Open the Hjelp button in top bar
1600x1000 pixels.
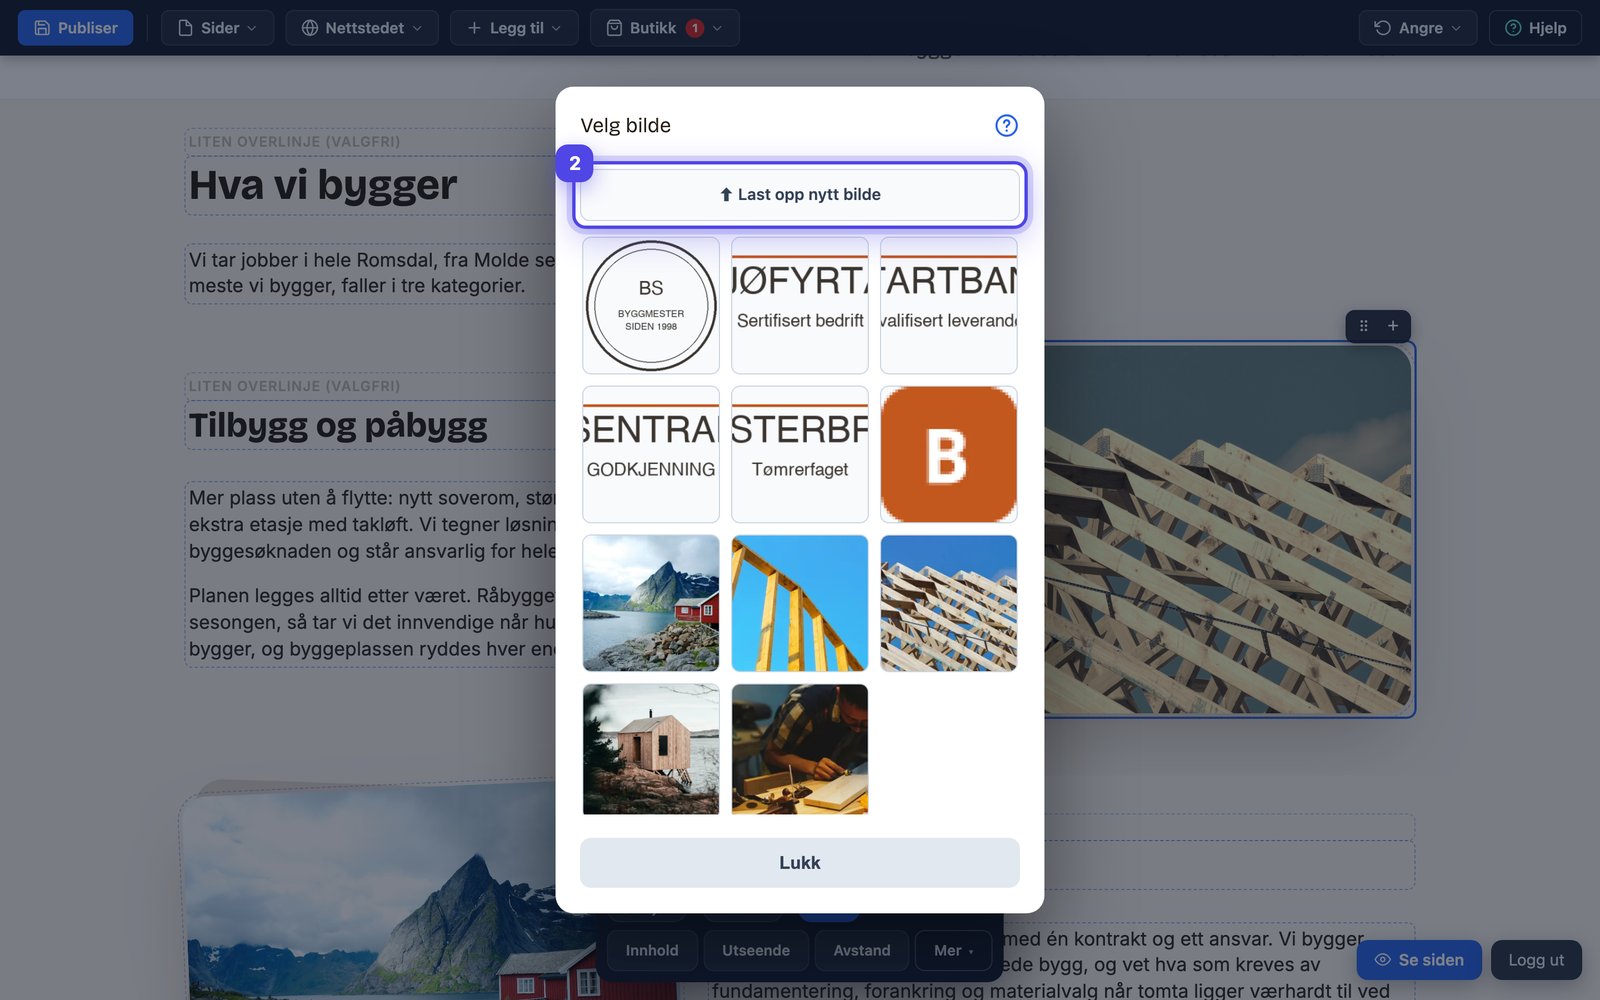pos(1535,28)
